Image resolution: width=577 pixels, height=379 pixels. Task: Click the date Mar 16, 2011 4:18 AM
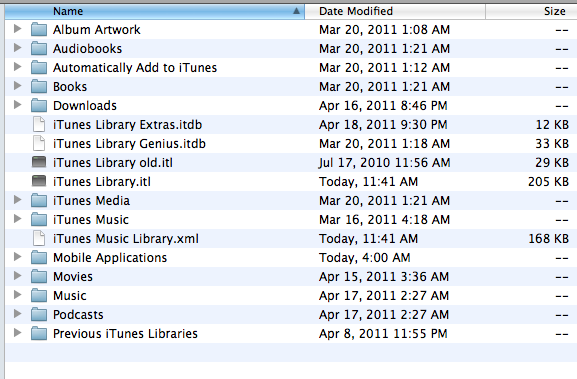385,220
